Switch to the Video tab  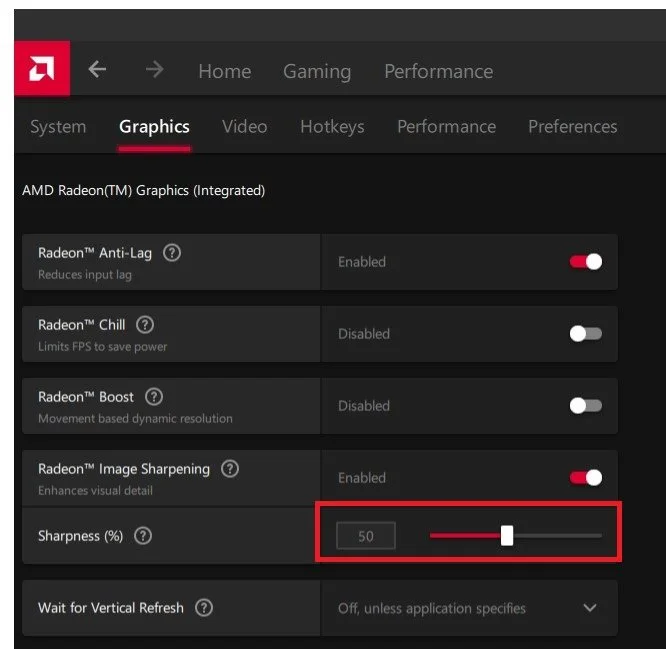tap(245, 127)
